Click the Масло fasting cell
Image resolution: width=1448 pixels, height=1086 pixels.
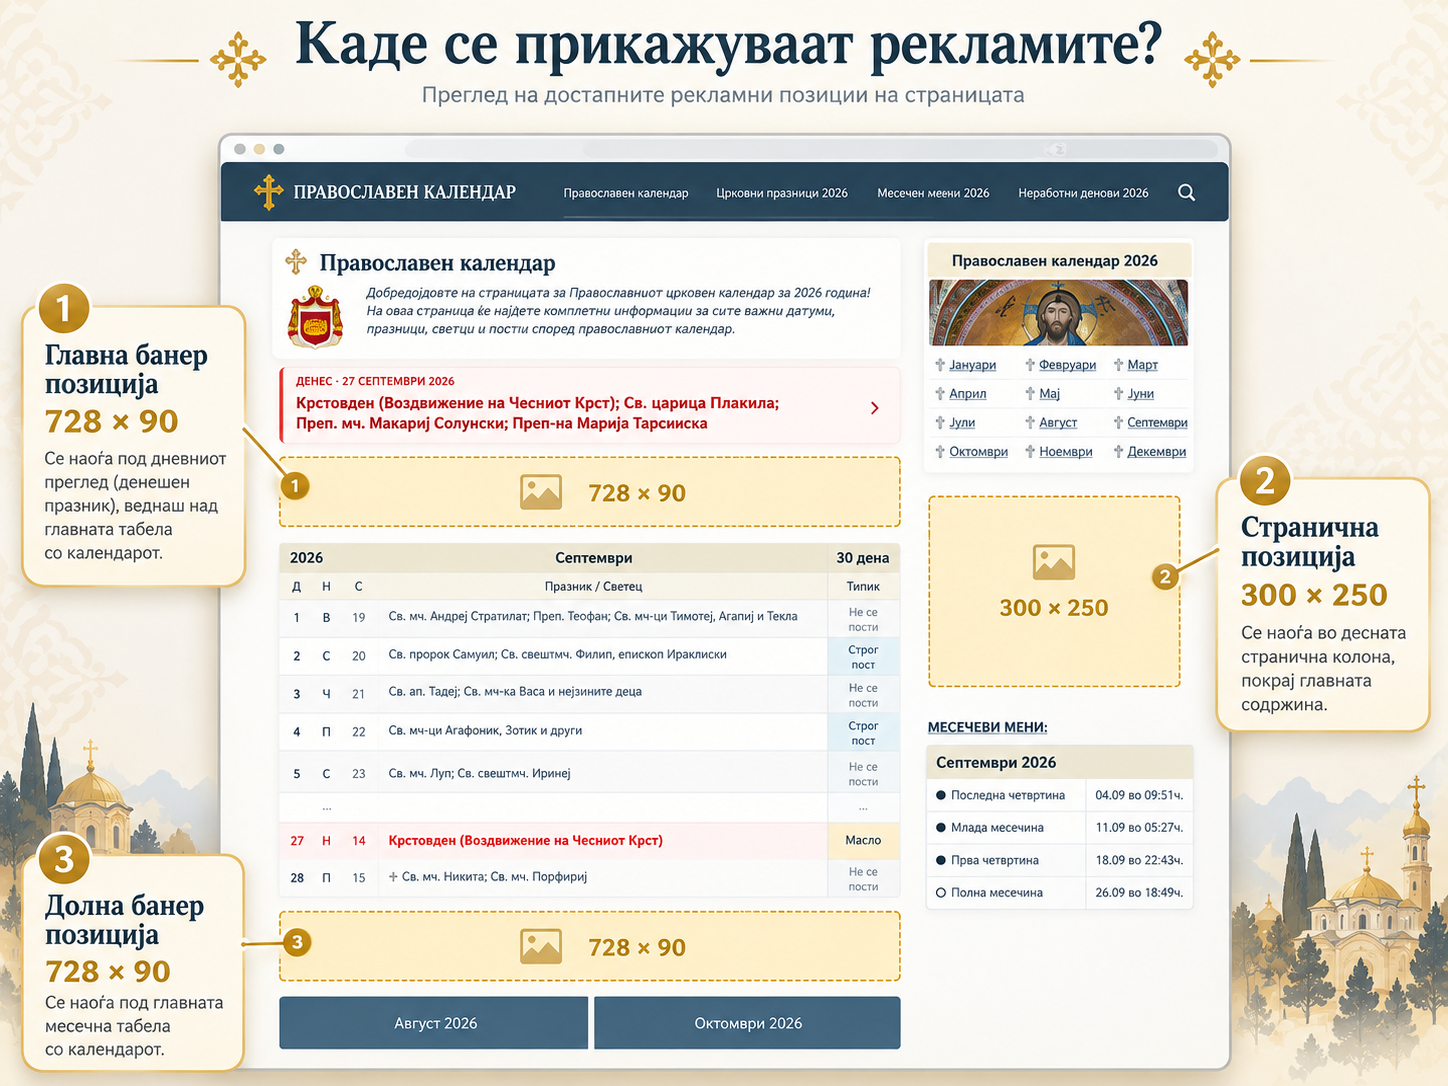tap(863, 841)
